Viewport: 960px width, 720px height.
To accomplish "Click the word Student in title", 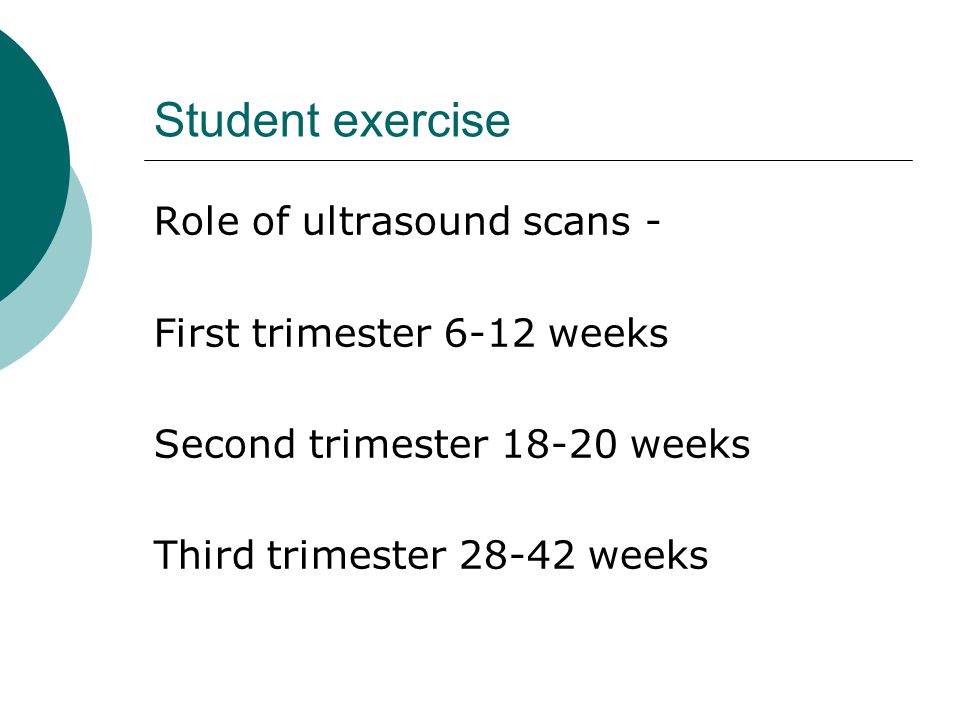I will click(237, 119).
